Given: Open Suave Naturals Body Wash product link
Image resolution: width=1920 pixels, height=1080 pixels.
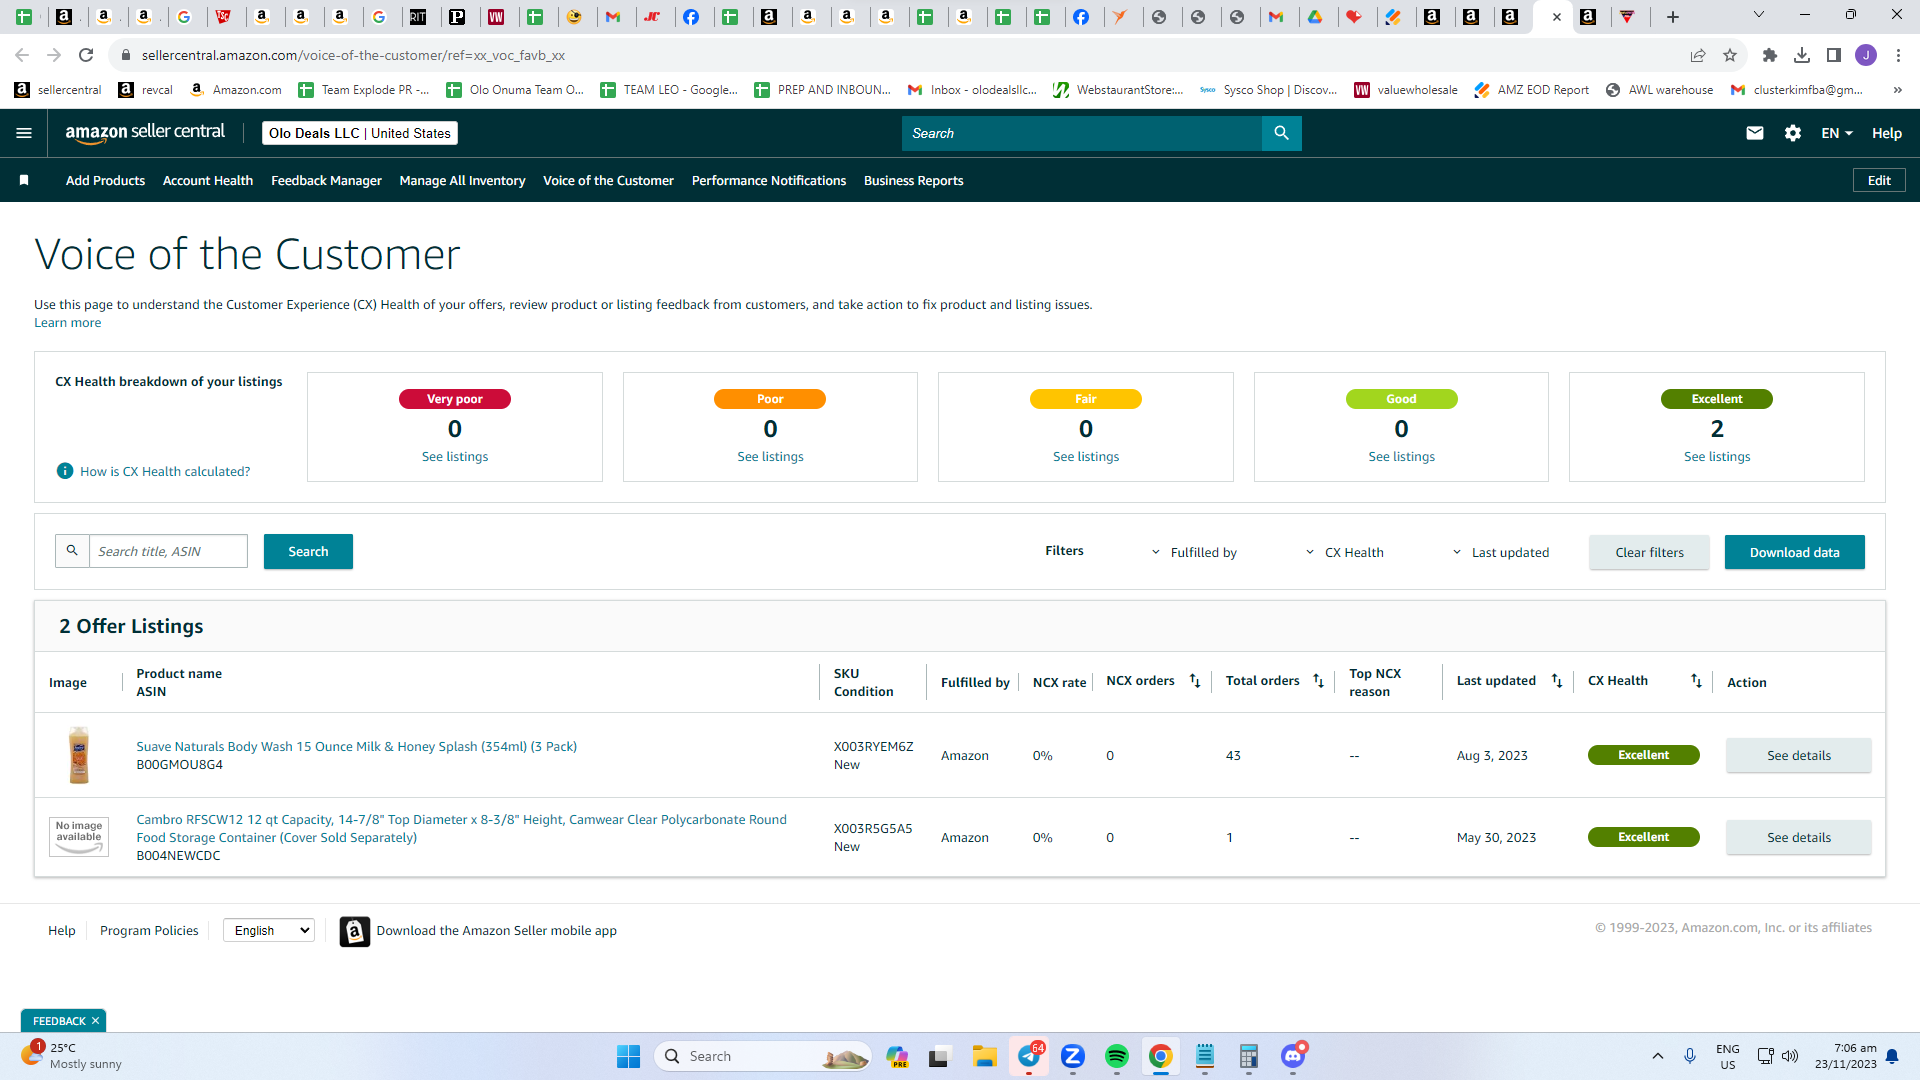Looking at the screenshot, I should (357, 746).
